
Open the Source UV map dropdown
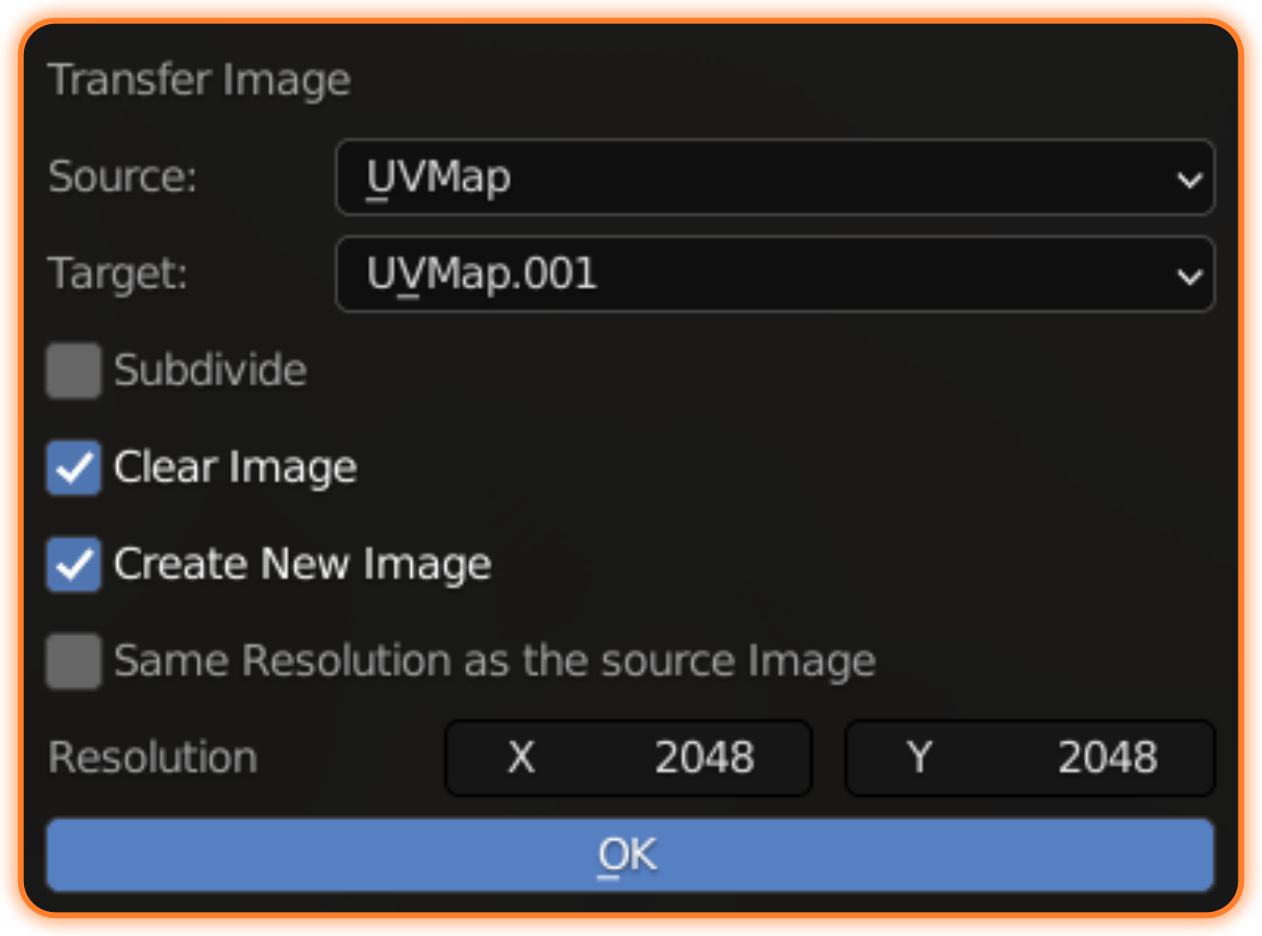click(x=775, y=177)
